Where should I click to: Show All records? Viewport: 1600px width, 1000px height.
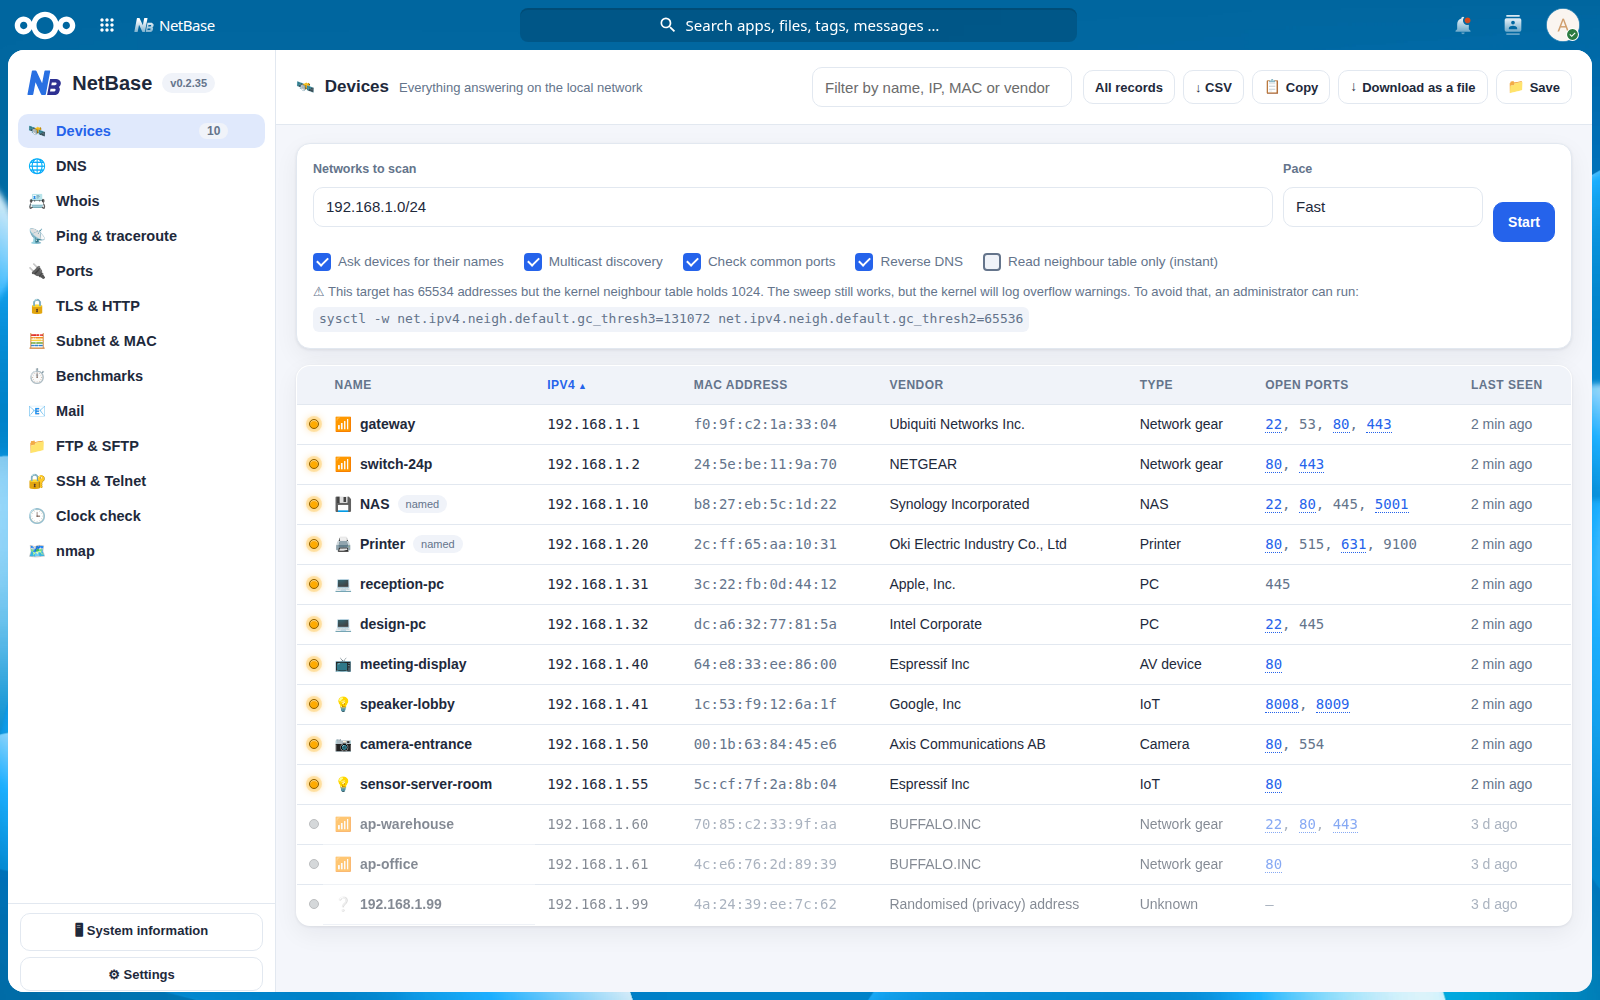(1128, 88)
